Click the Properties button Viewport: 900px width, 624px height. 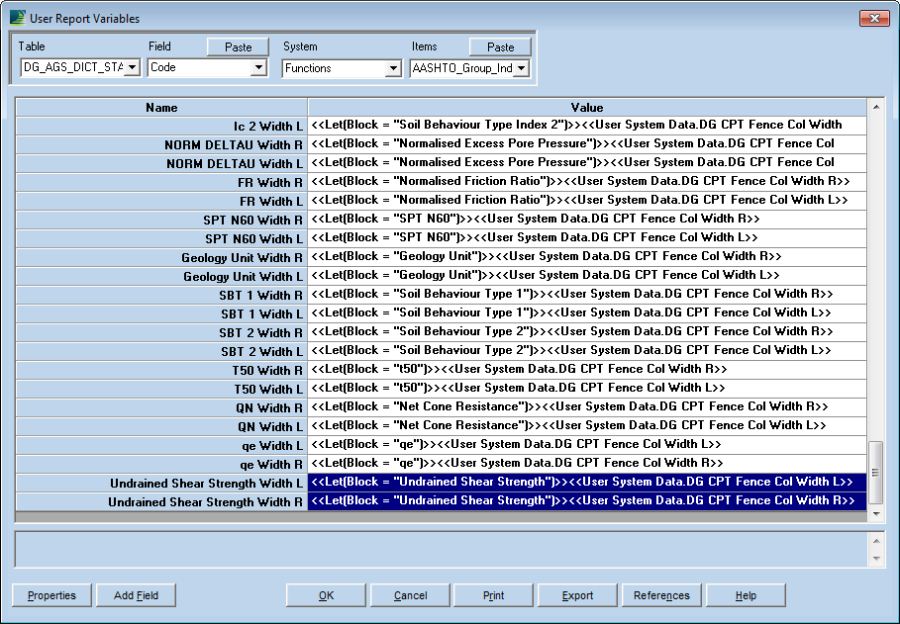pyautogui.click(x=51, y=595)
